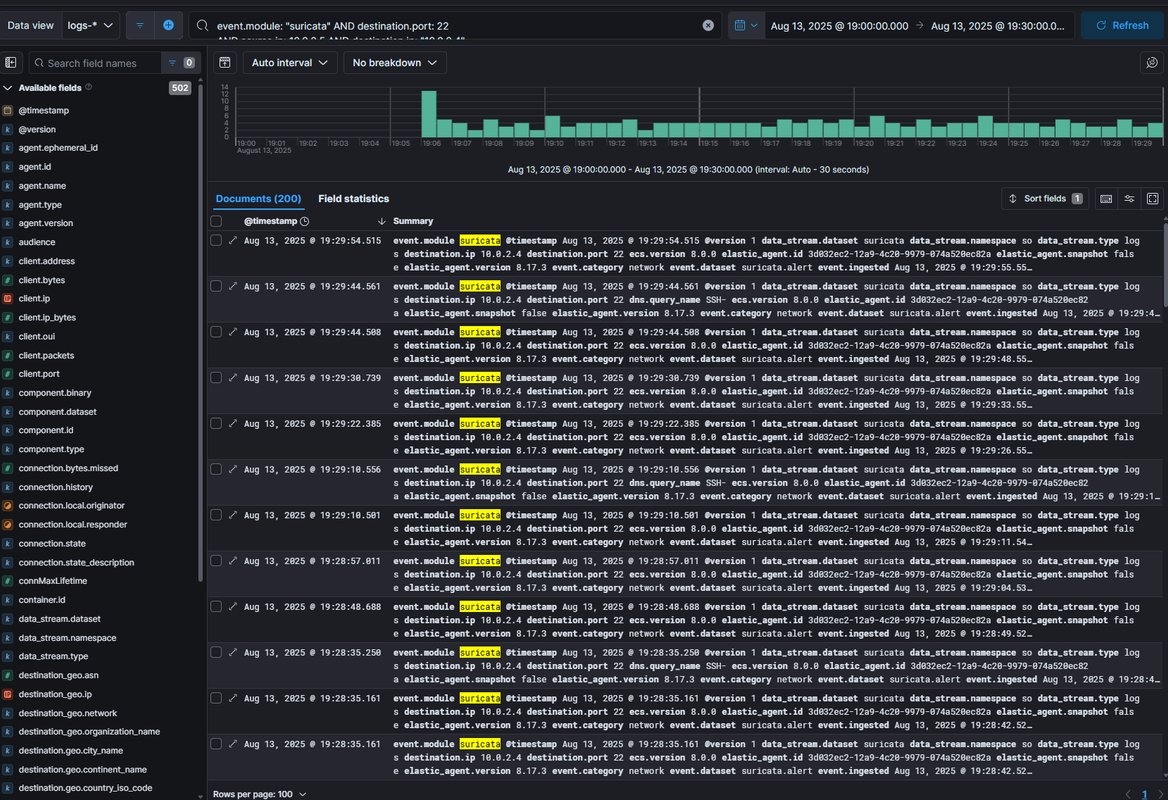This screenshot has width=1168, height=800.
Task: Expand the document row at 19:29:30.739
Action: (x=233, y=378)
